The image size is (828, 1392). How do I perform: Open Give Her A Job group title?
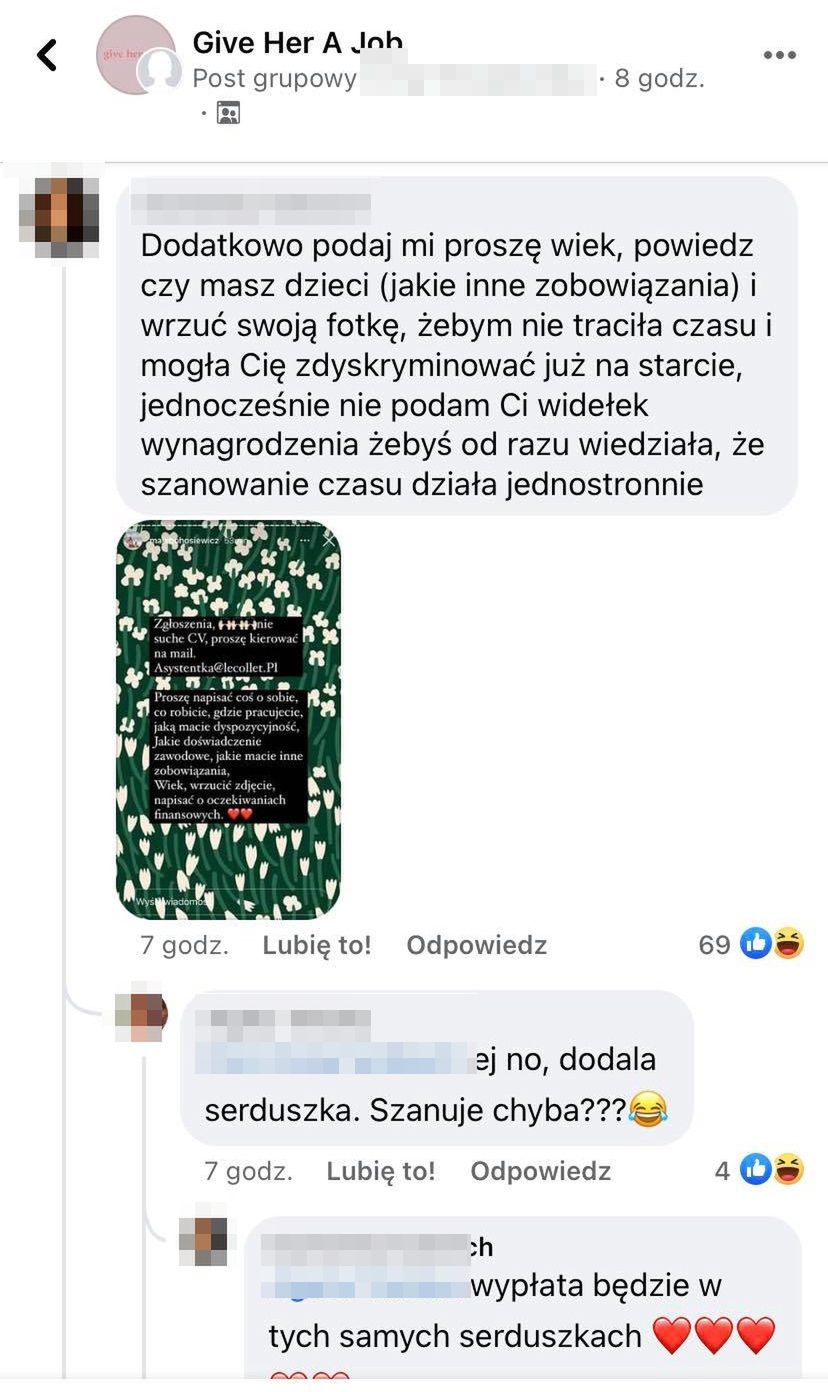coord(298,42)
